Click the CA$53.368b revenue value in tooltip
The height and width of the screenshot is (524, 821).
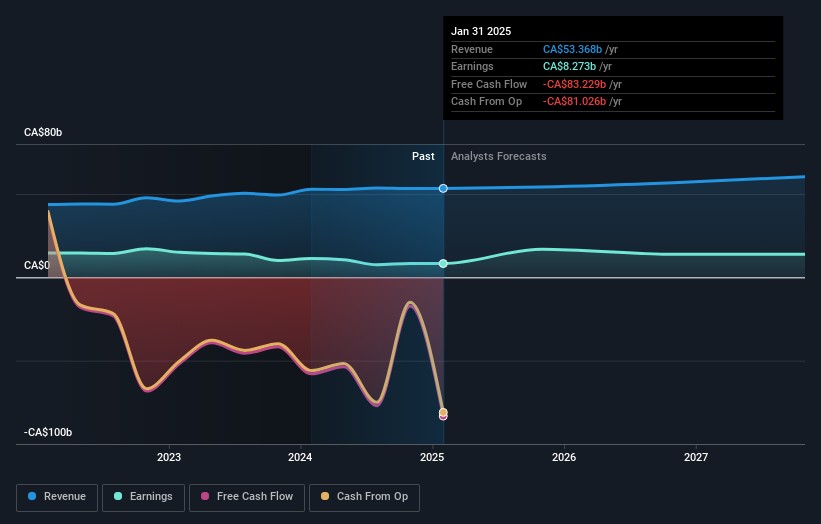coord(573,50)
